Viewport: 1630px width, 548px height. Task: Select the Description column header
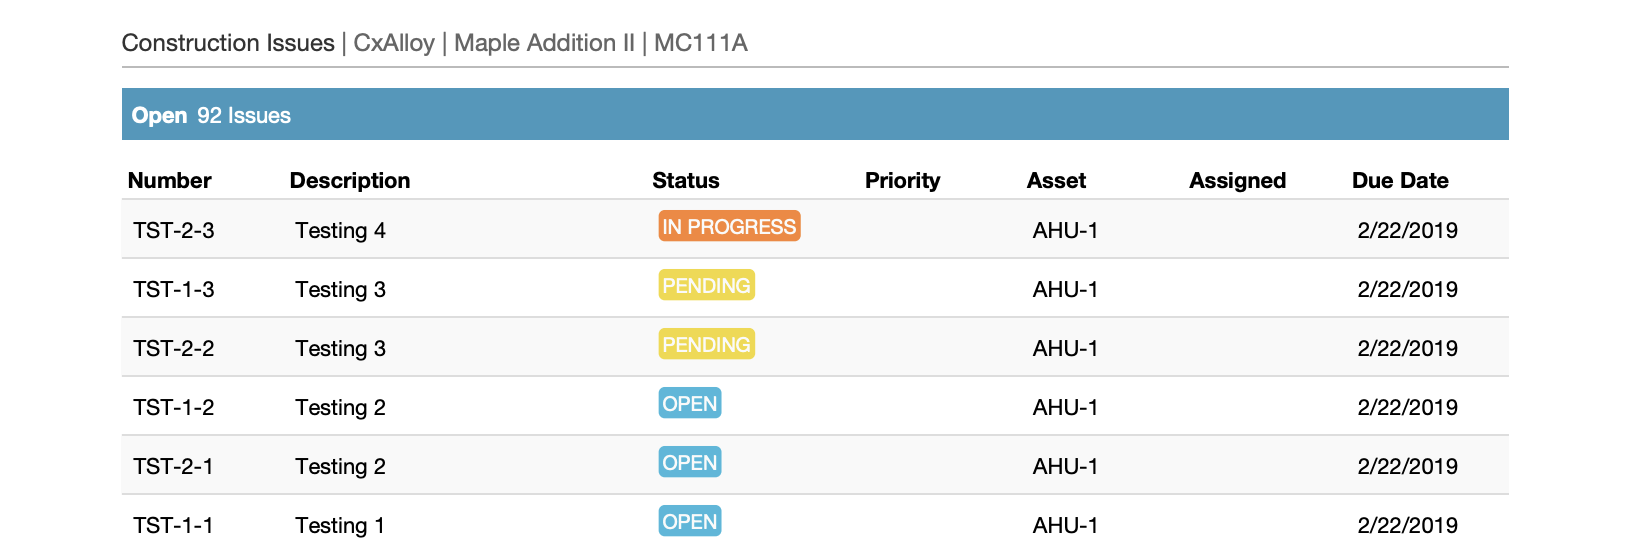[x=350, y=181]
